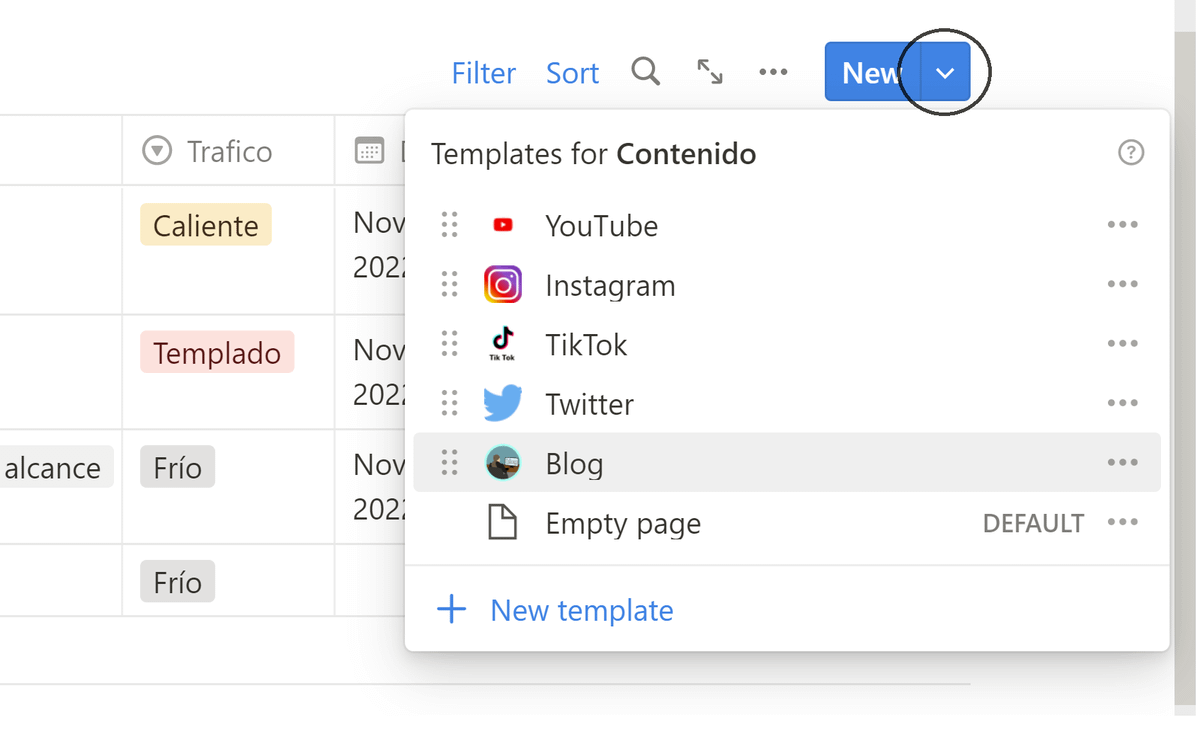Click the Instagram template icon
Viewport: 1200px width, 729px height.
pos(503,286)
